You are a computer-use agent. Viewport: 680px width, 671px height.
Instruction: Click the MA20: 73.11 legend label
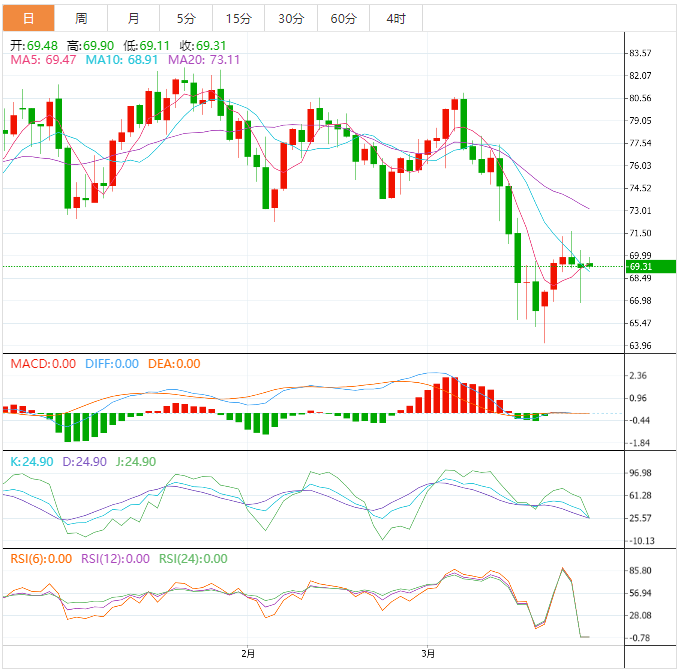click(x=205, y=61)
